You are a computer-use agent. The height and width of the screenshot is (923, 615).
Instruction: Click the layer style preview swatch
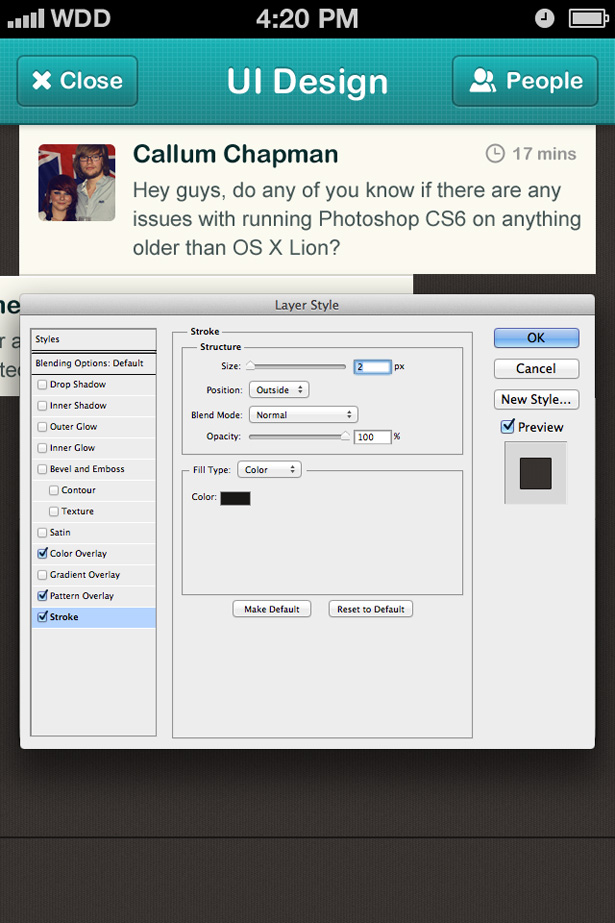535,473
